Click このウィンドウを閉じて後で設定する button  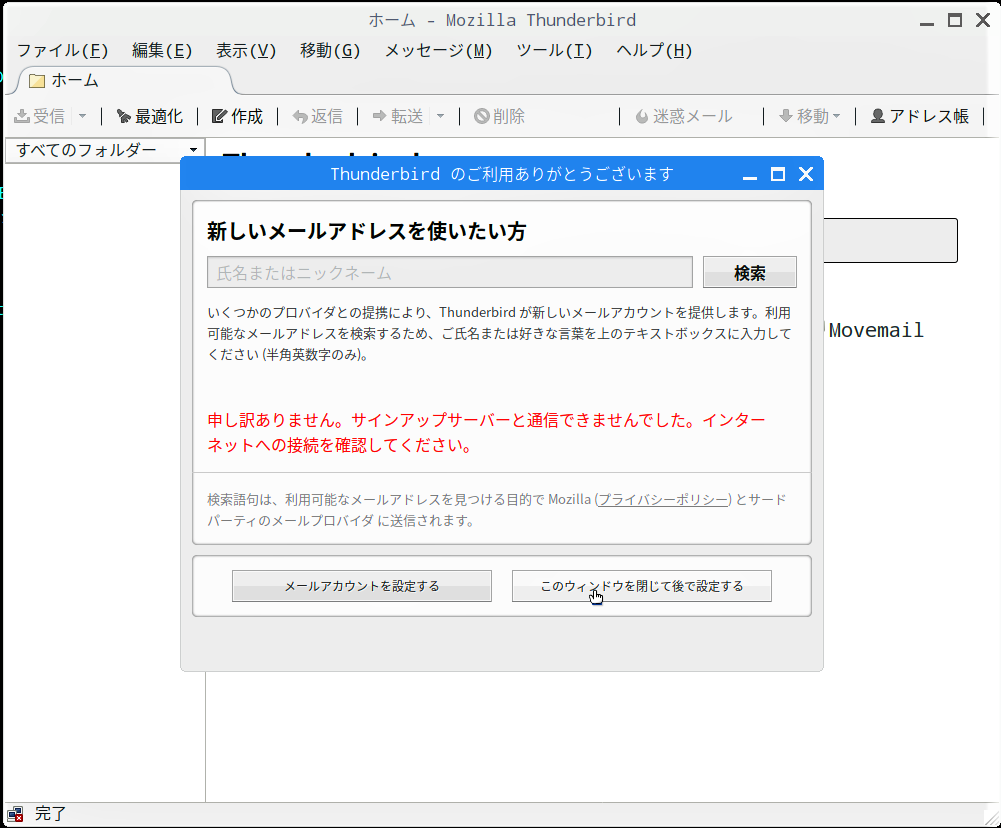pyautogui.click(x=642, y=586)
